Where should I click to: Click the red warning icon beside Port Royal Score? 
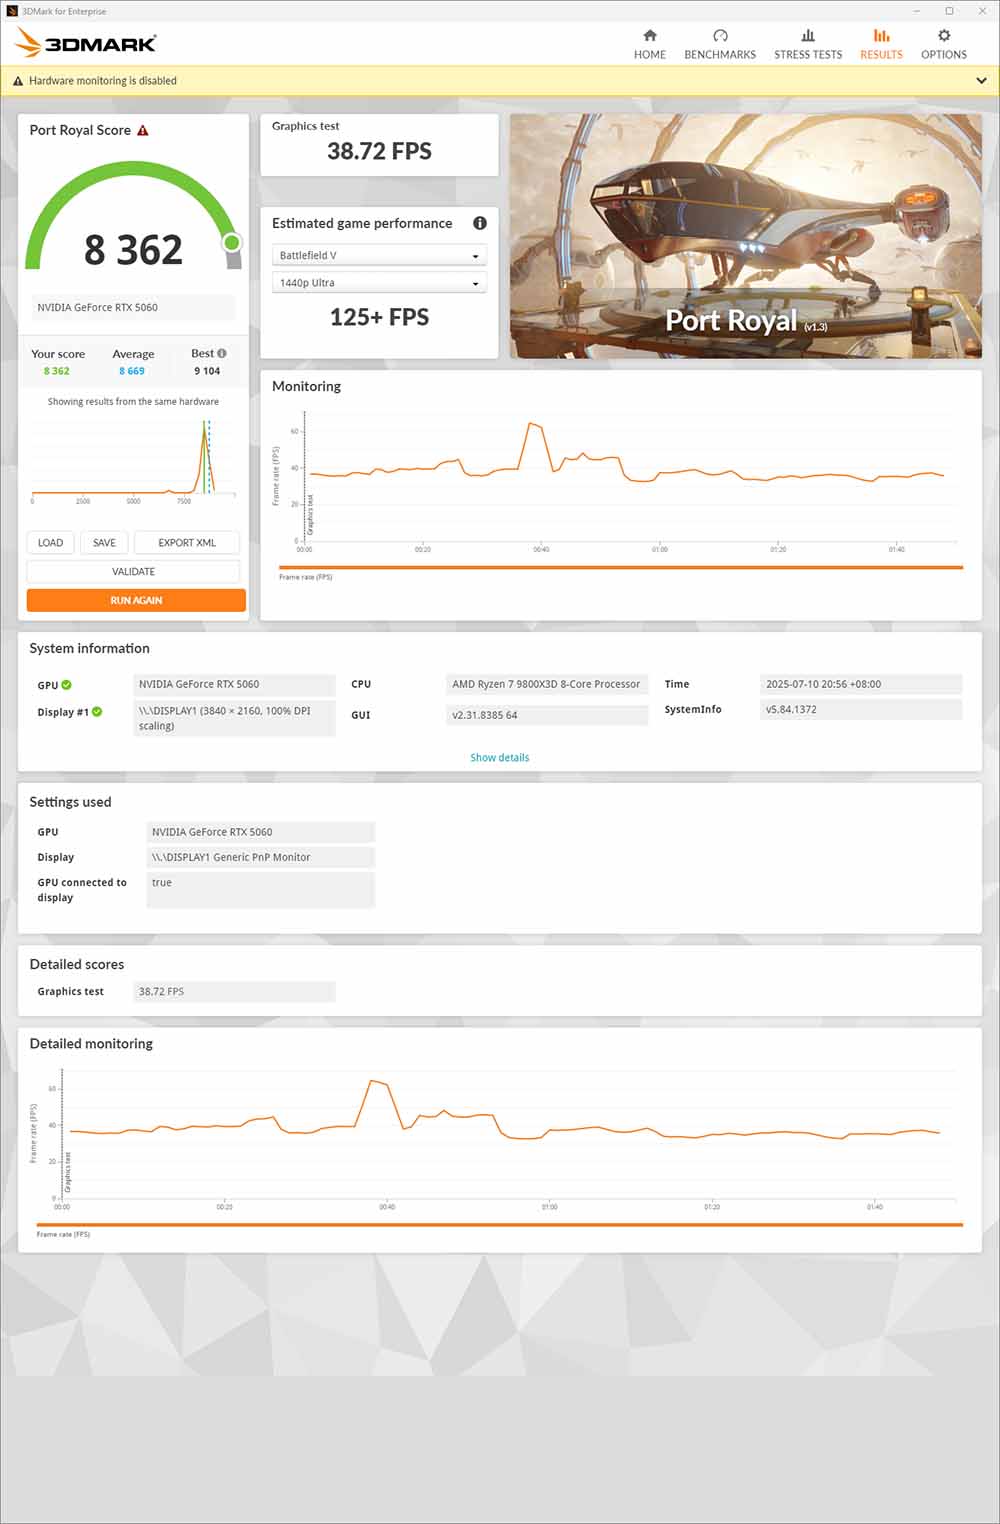pos(143,131)
